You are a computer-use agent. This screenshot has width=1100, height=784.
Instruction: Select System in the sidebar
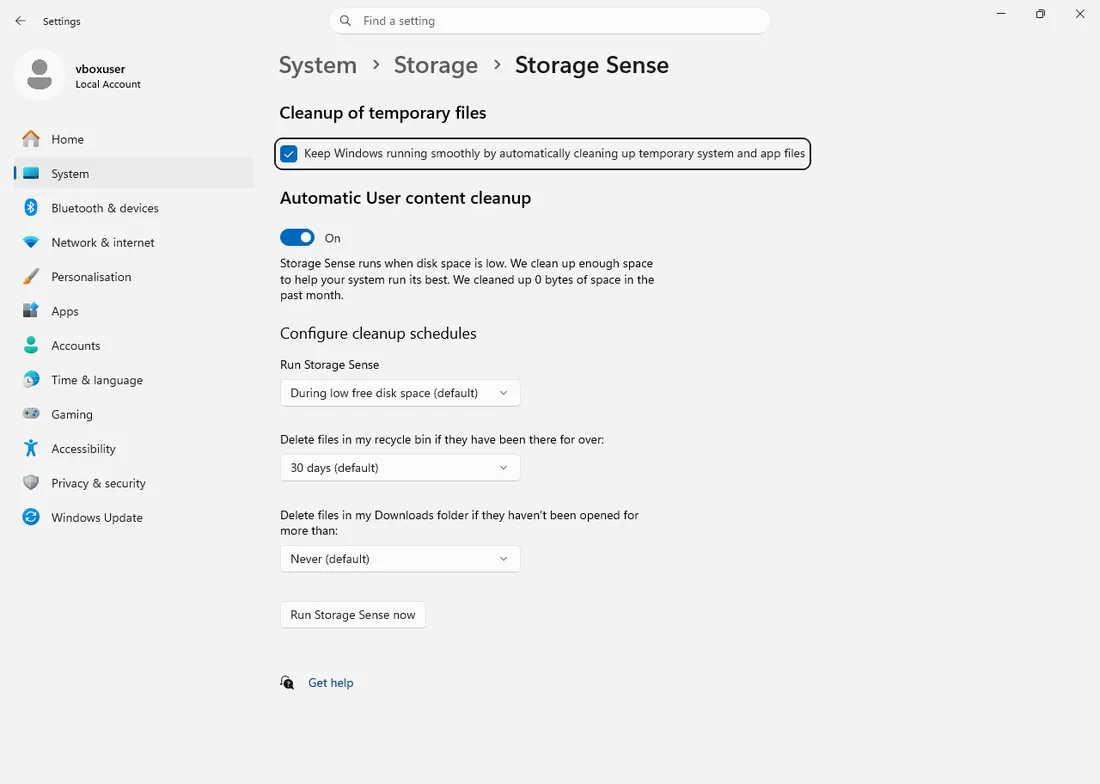tap(134, 173)
